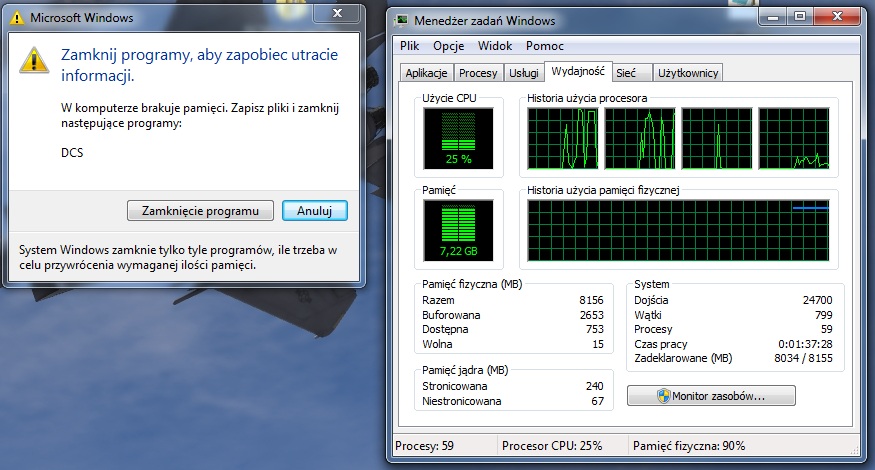Viewport: 875px width, 470px height.
Task: Click the Task Manager title bar icon
Action: (401, 21)
